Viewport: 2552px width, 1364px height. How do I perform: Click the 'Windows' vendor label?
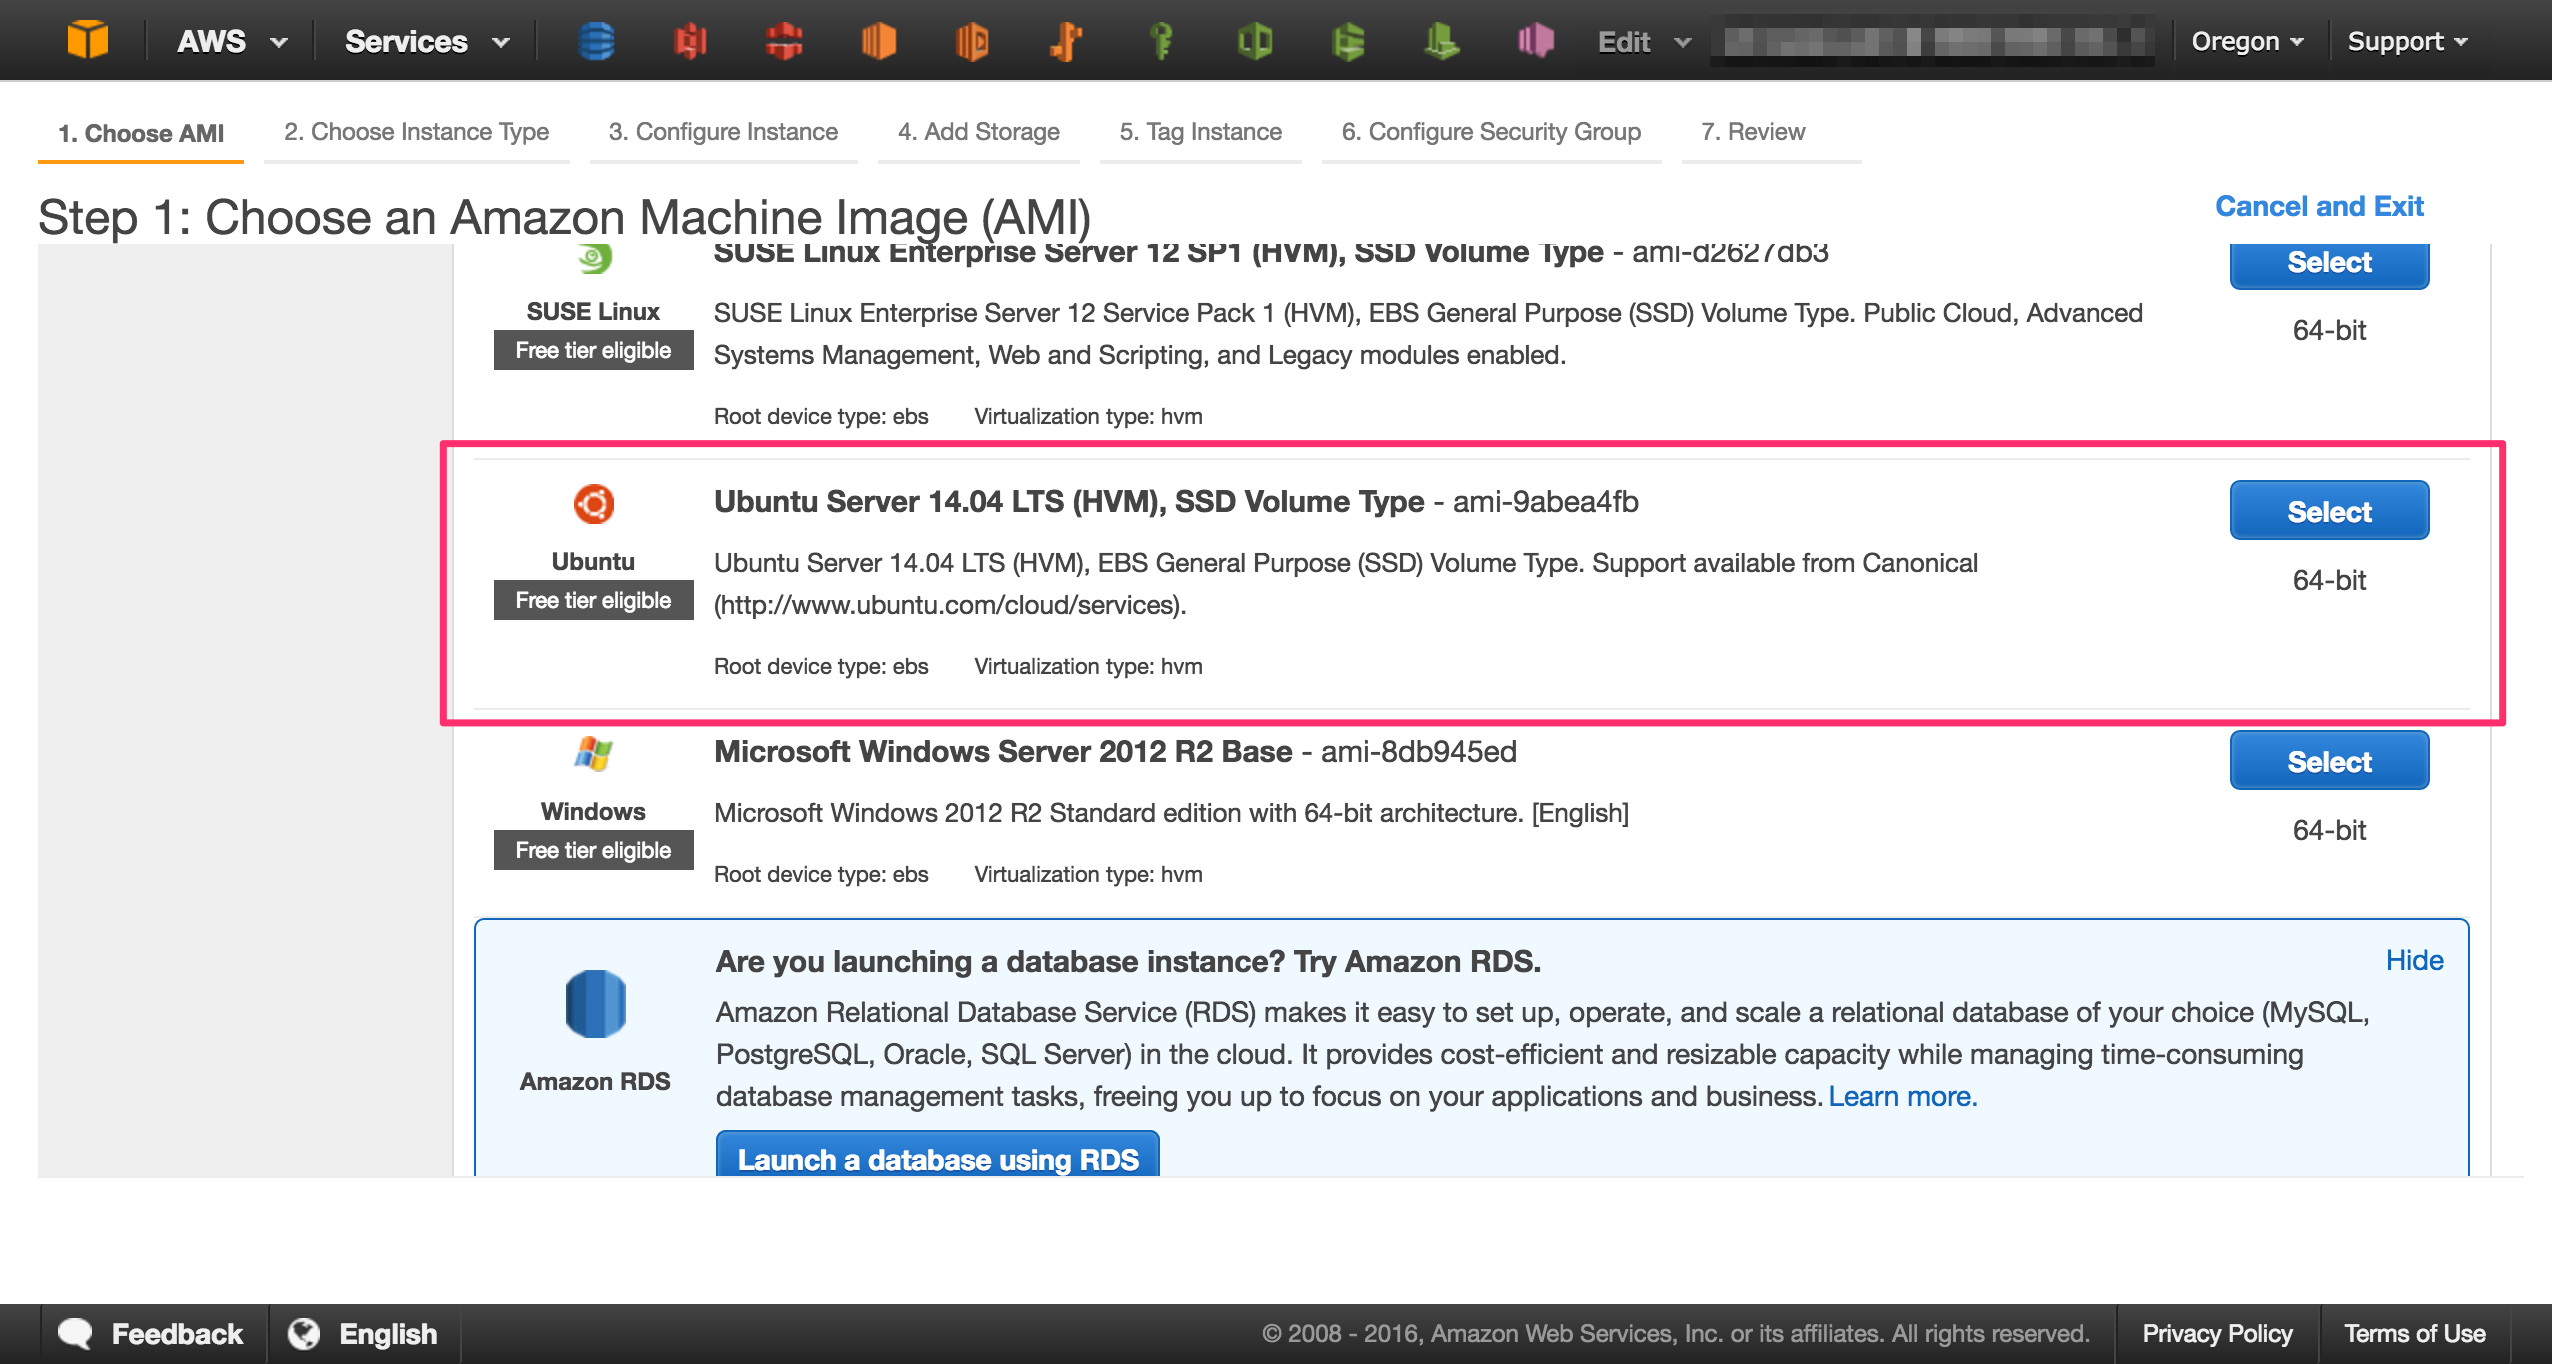click(593, 811)
